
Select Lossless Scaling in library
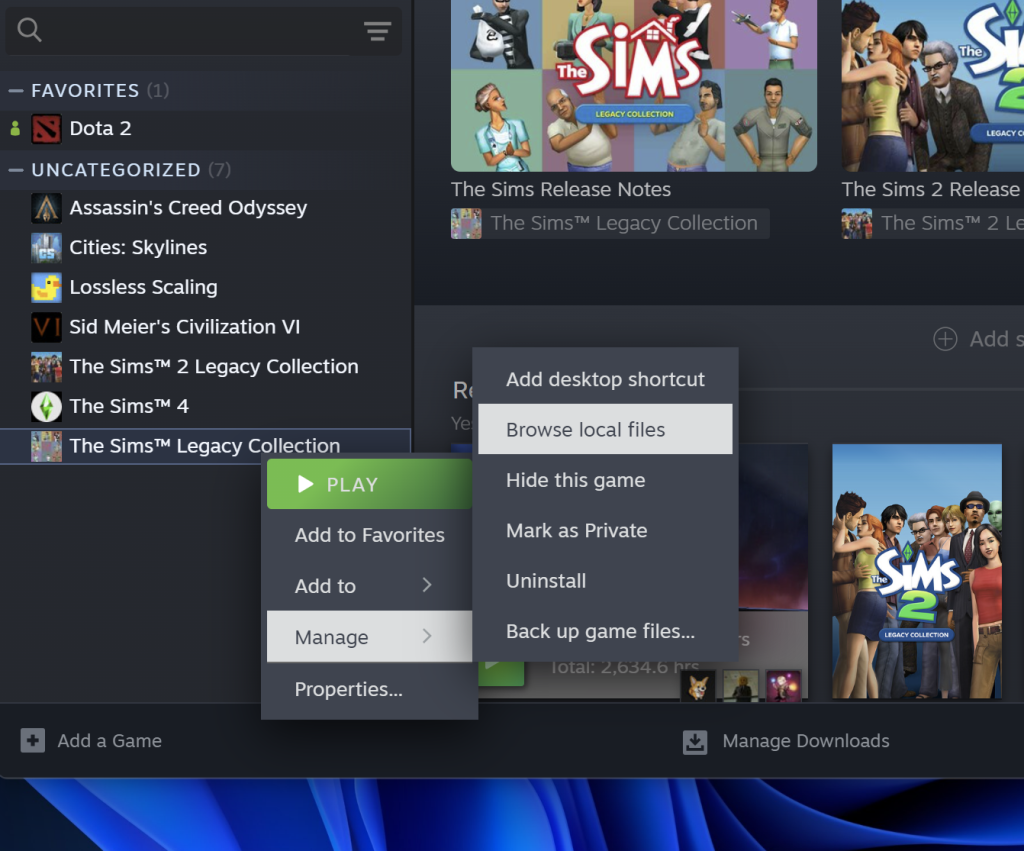tap(144, 287)
